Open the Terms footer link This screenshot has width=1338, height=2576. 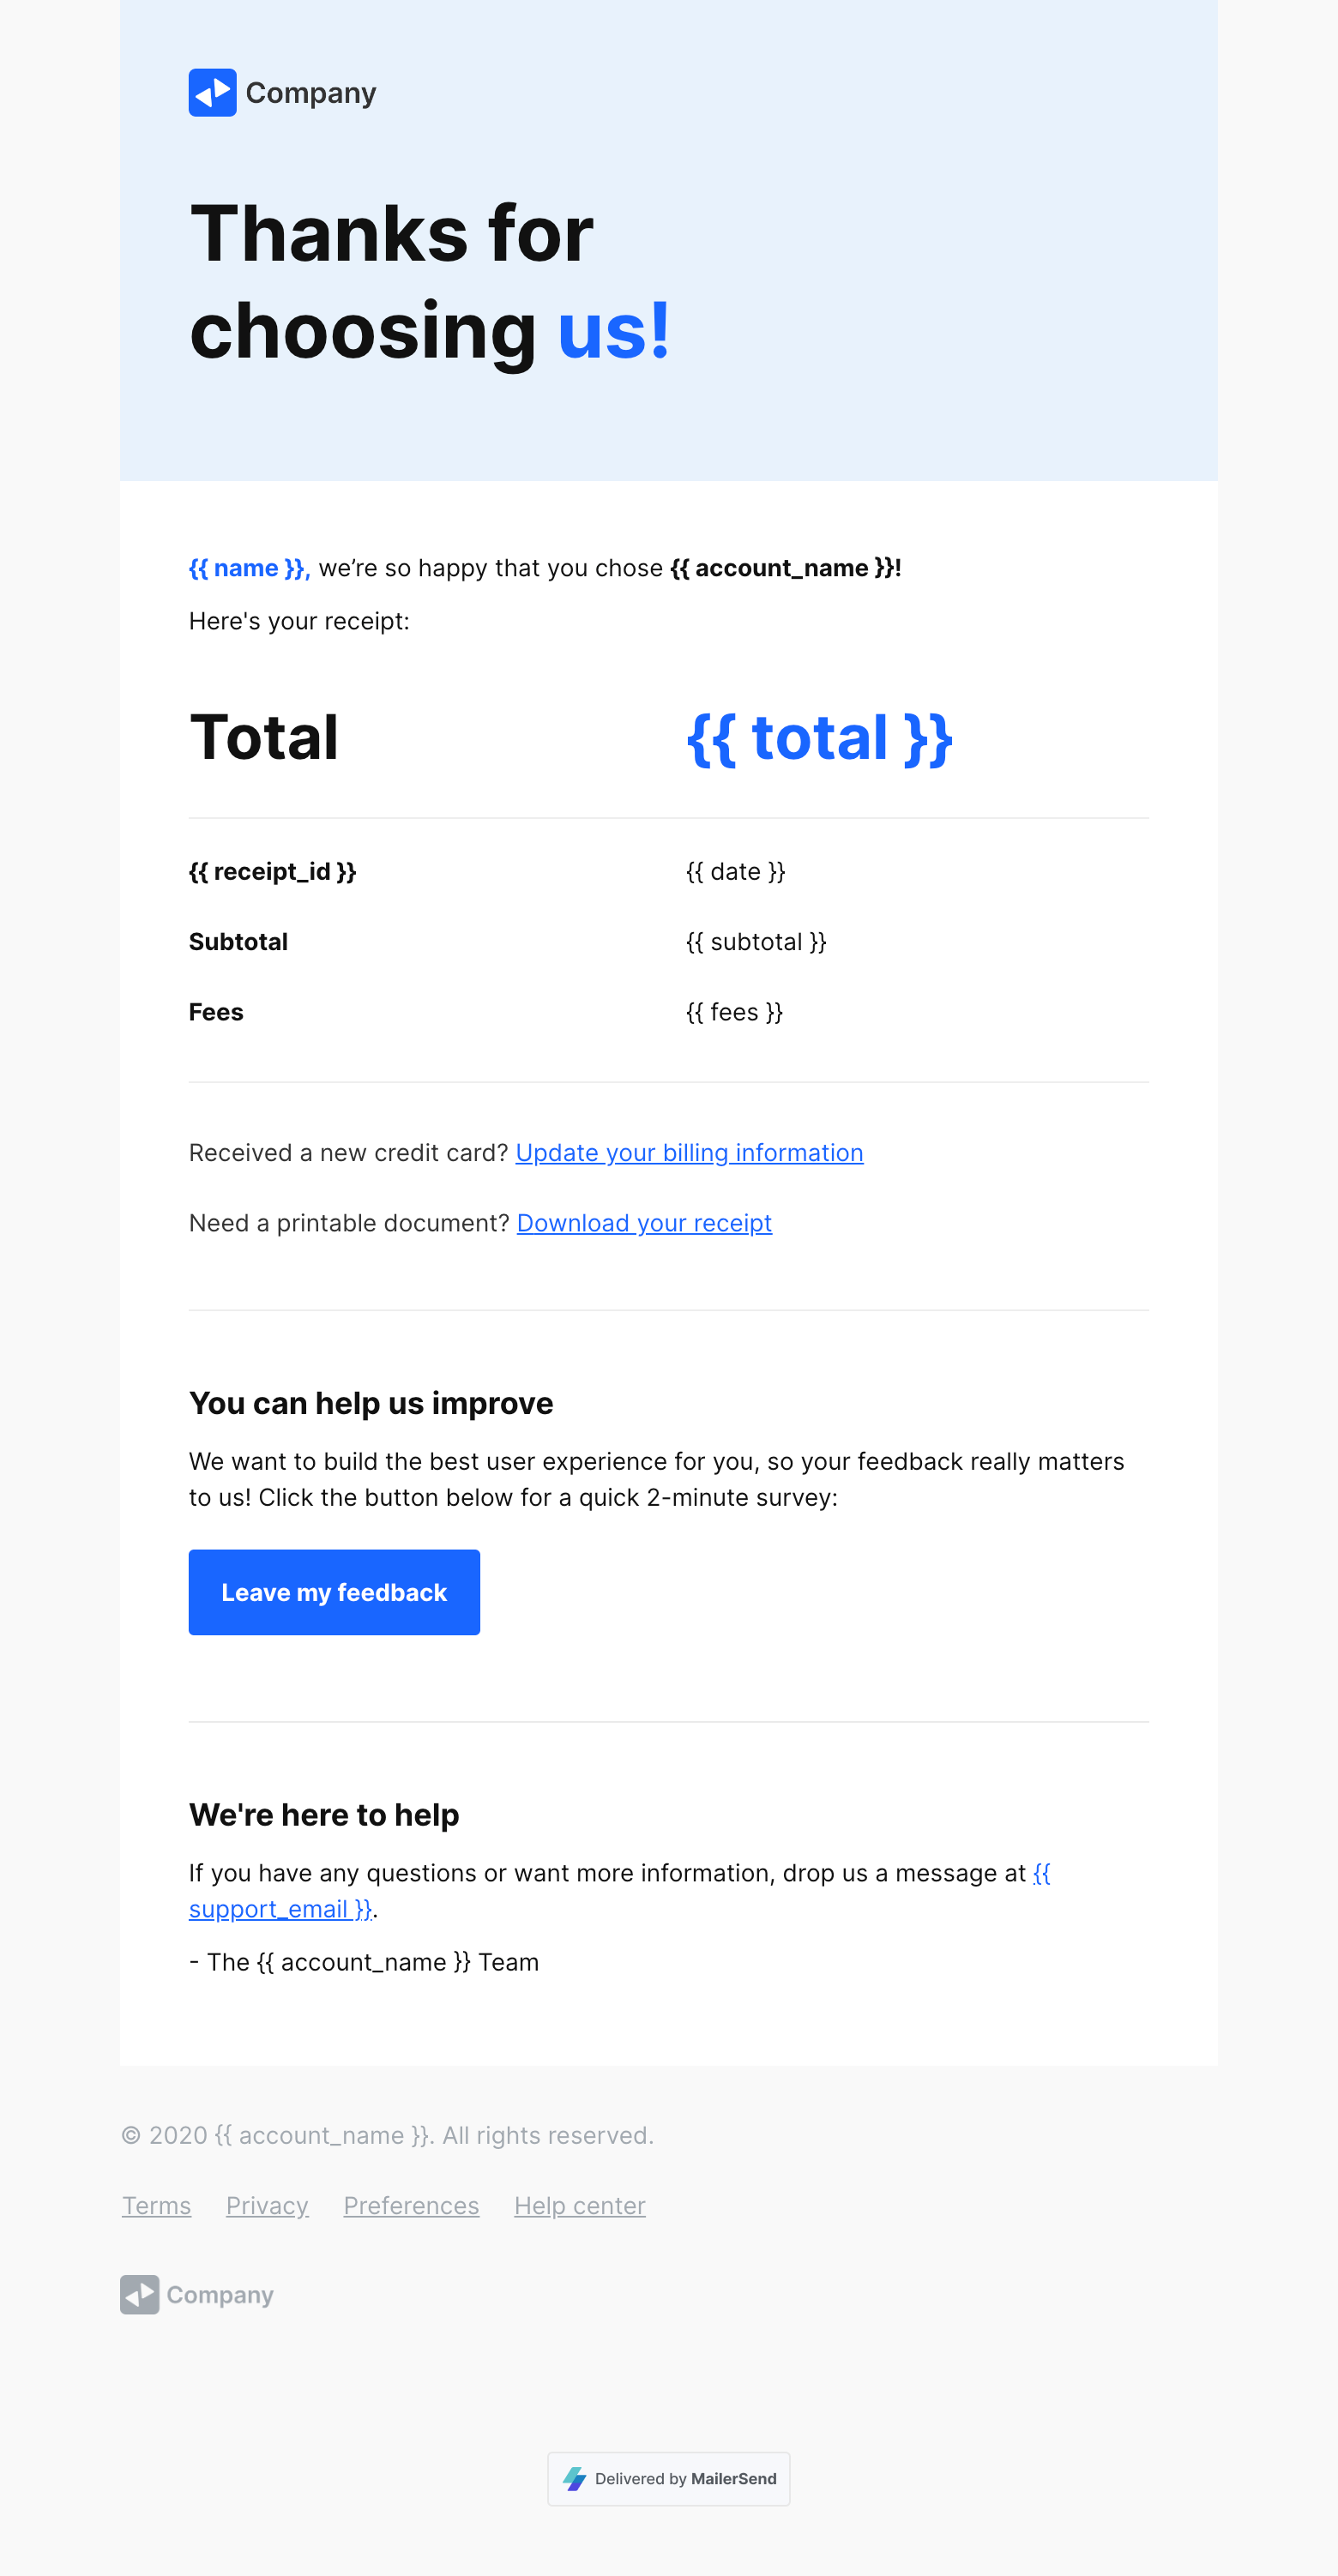pos(156,2205)
